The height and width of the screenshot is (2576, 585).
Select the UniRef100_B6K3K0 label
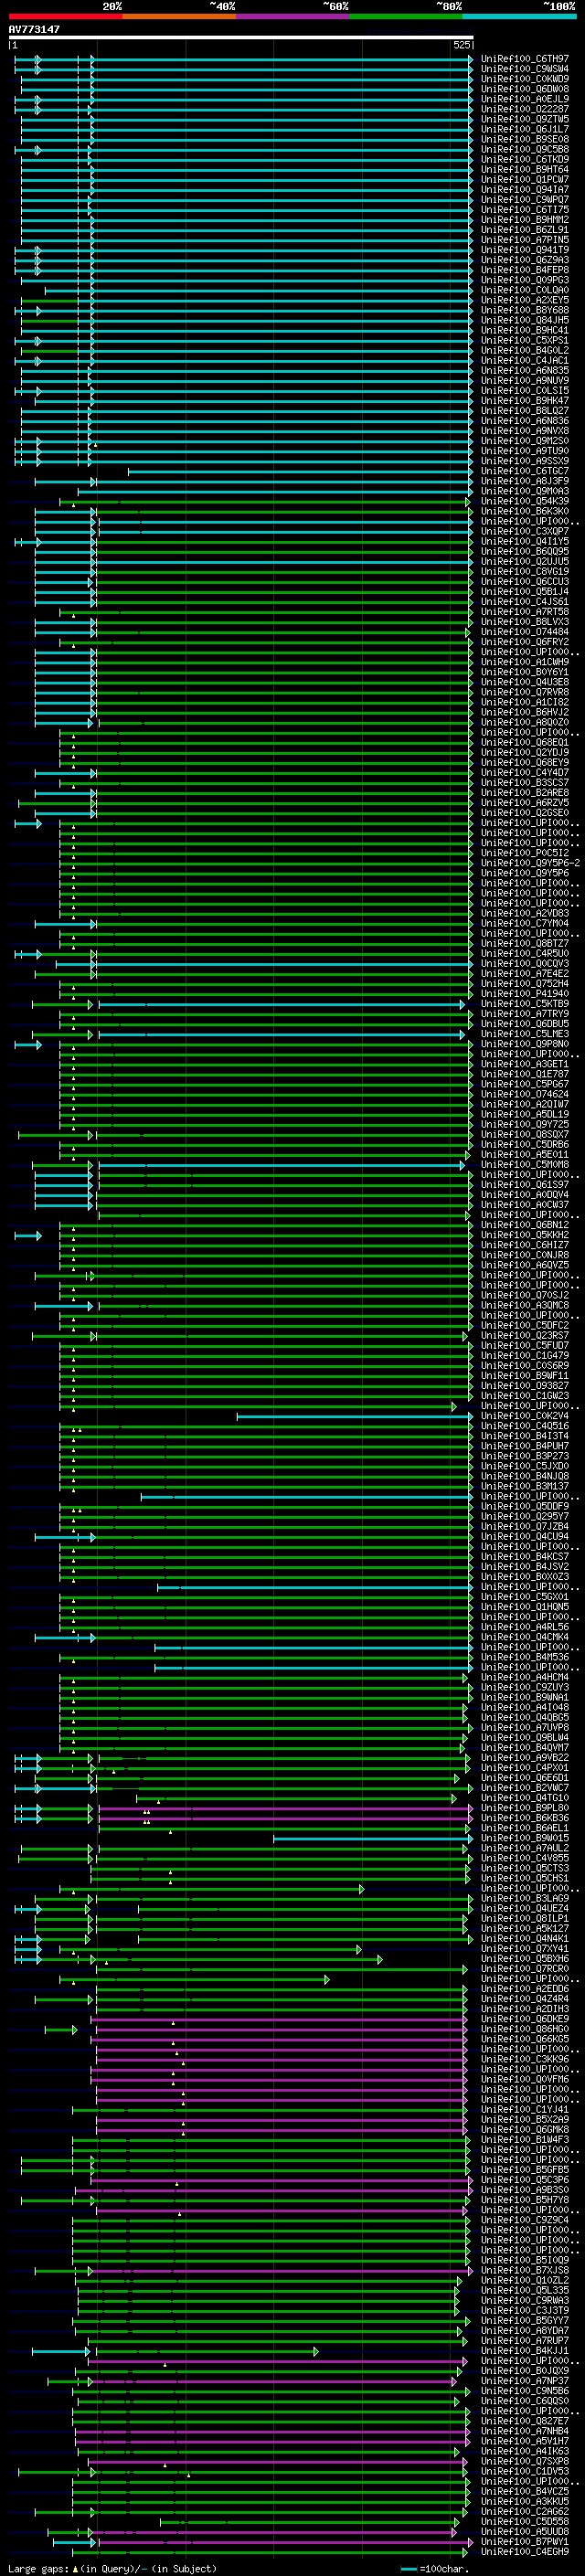pyautogui.click(x=525, y=511)
